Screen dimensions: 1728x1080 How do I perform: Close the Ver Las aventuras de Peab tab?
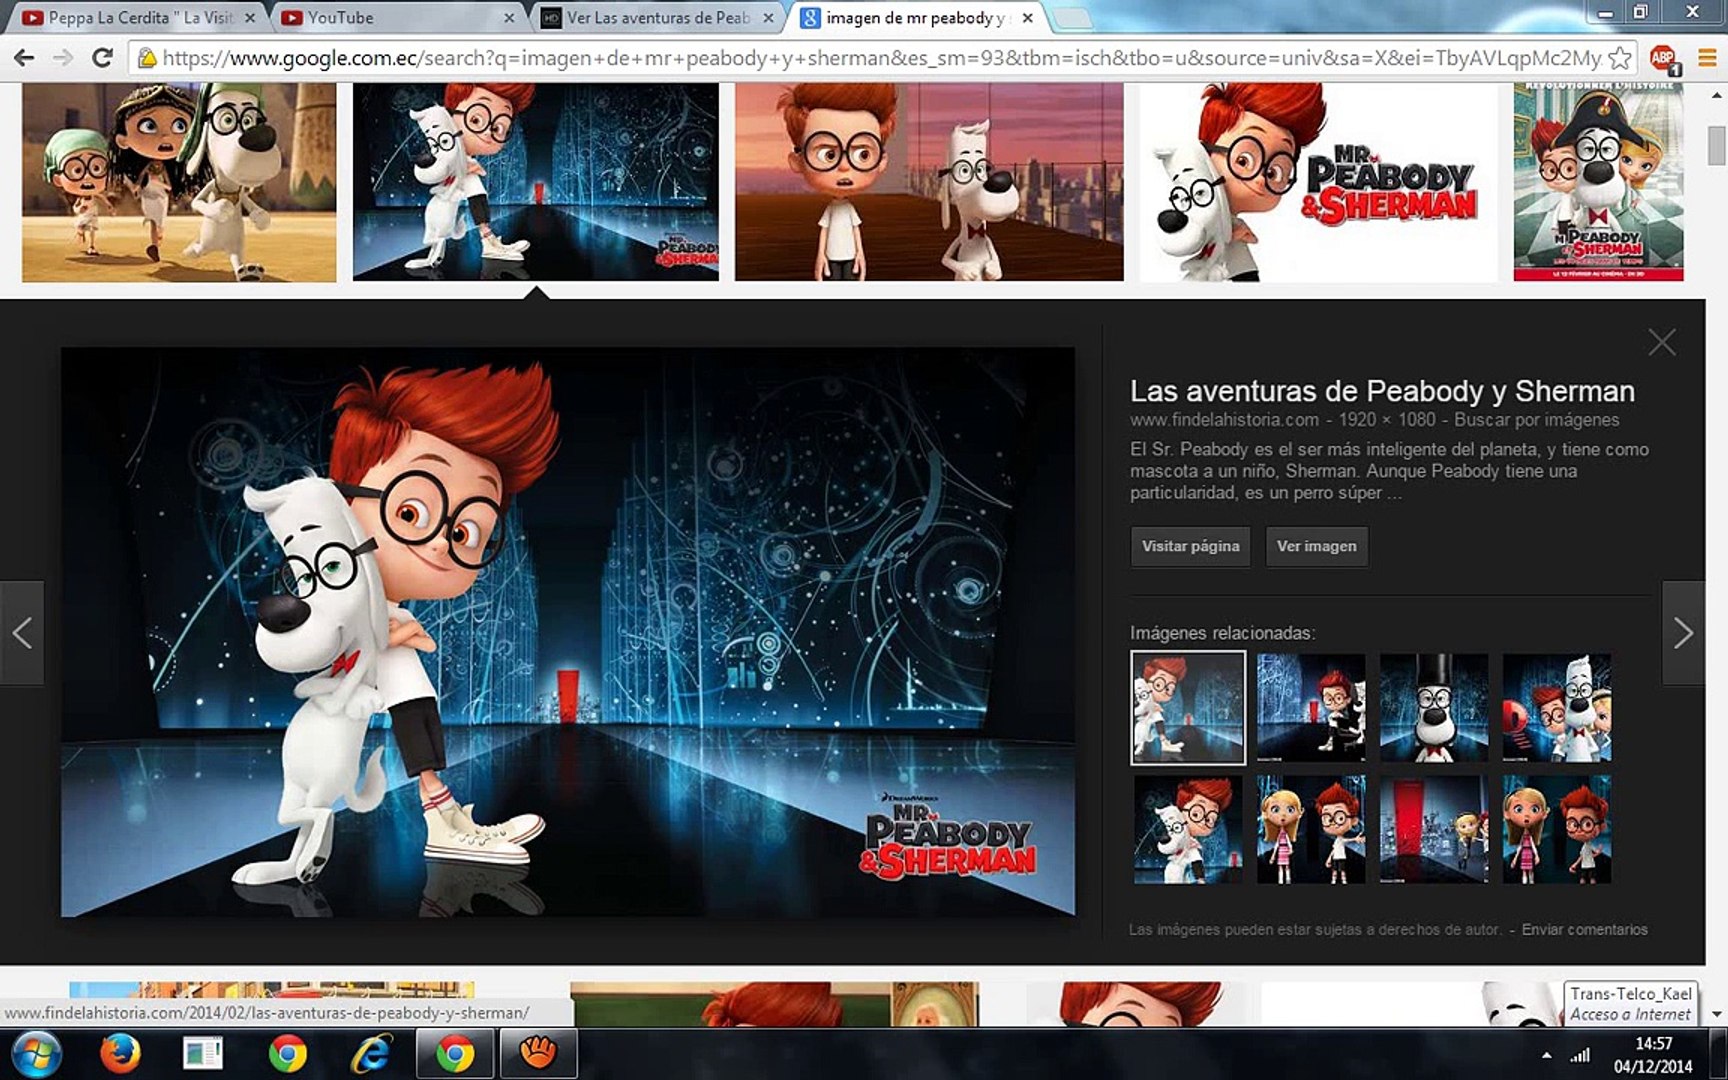(x=768, y=18)
